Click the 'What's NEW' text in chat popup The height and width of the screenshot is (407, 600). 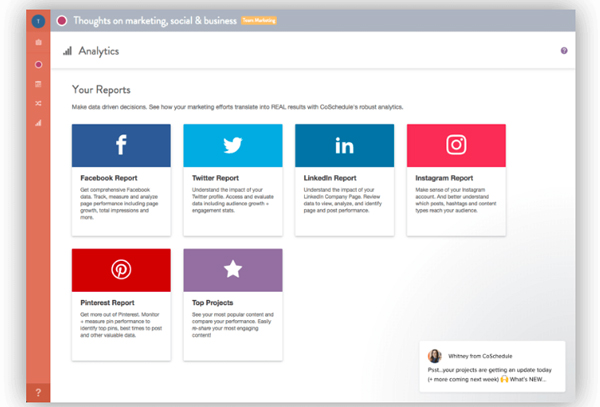[x=528, y=379]
